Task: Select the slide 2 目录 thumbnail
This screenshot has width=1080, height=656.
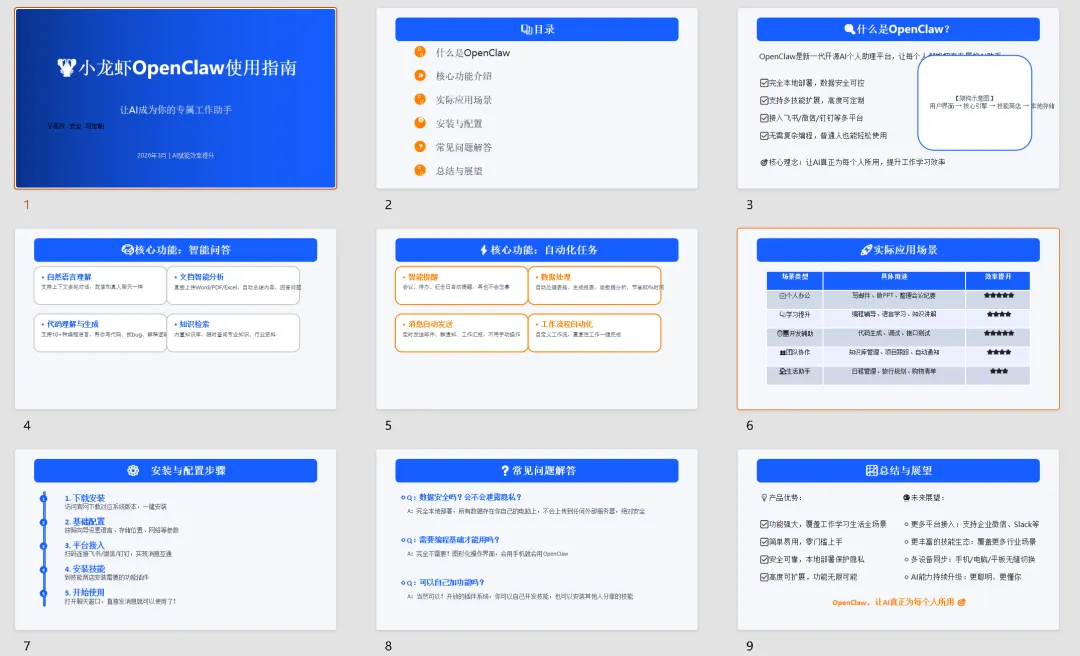Action: point(537,99)
